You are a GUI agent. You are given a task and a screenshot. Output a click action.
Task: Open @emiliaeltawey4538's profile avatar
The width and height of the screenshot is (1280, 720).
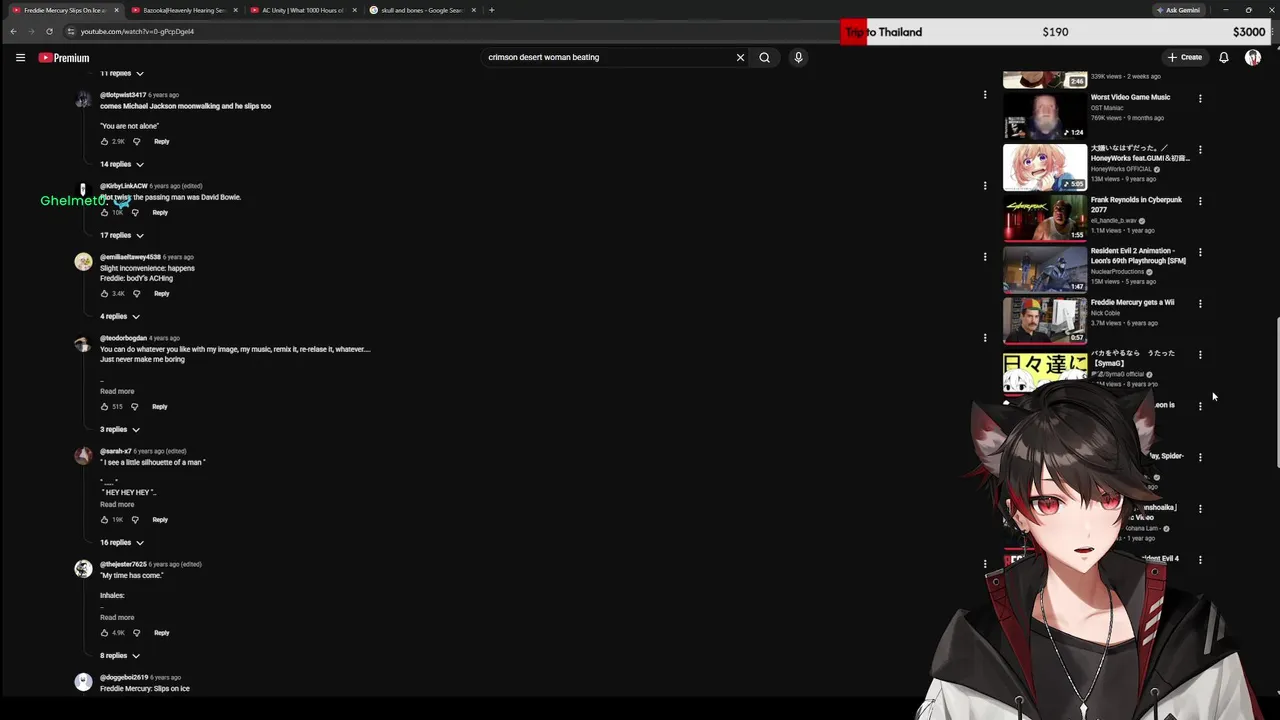click(x=83, y=262)
